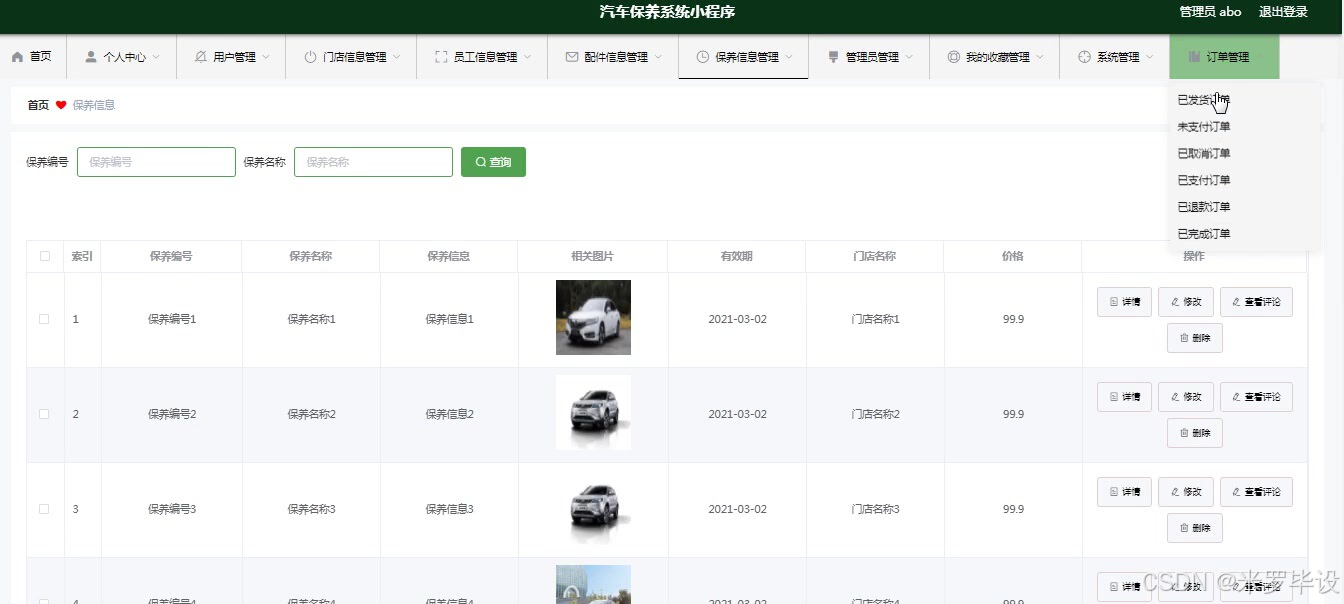Screen dimensions: 1344x604
Task: Click the green 查询 search button
Action: pyautogui.click(x=493, y=162)
